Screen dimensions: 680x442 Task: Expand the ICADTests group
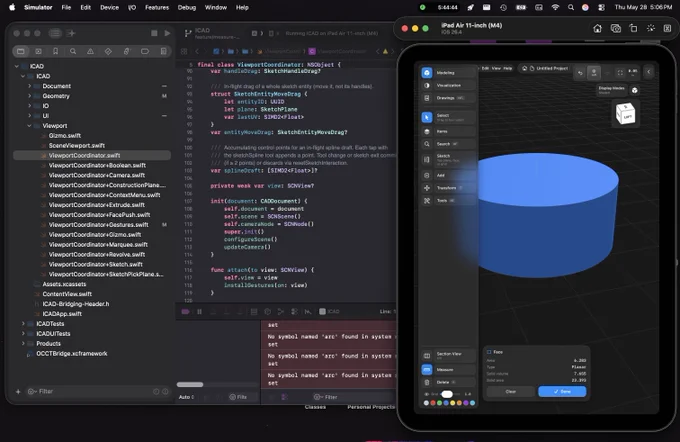23,324
